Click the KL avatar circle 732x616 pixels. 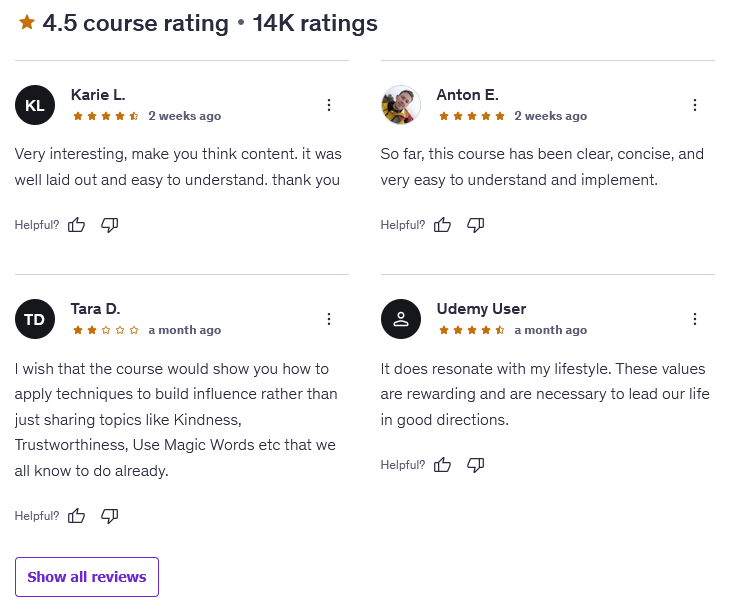click(x=35, y=105)
